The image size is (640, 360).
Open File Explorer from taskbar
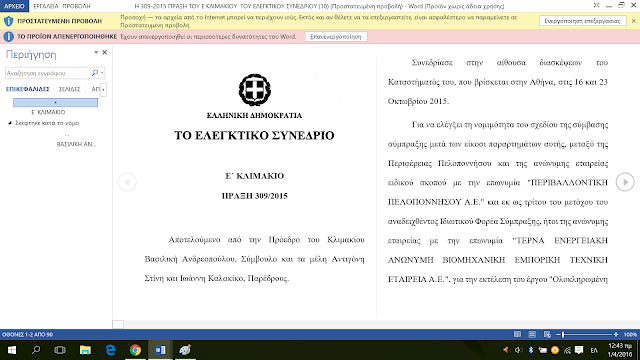(85, 350)
